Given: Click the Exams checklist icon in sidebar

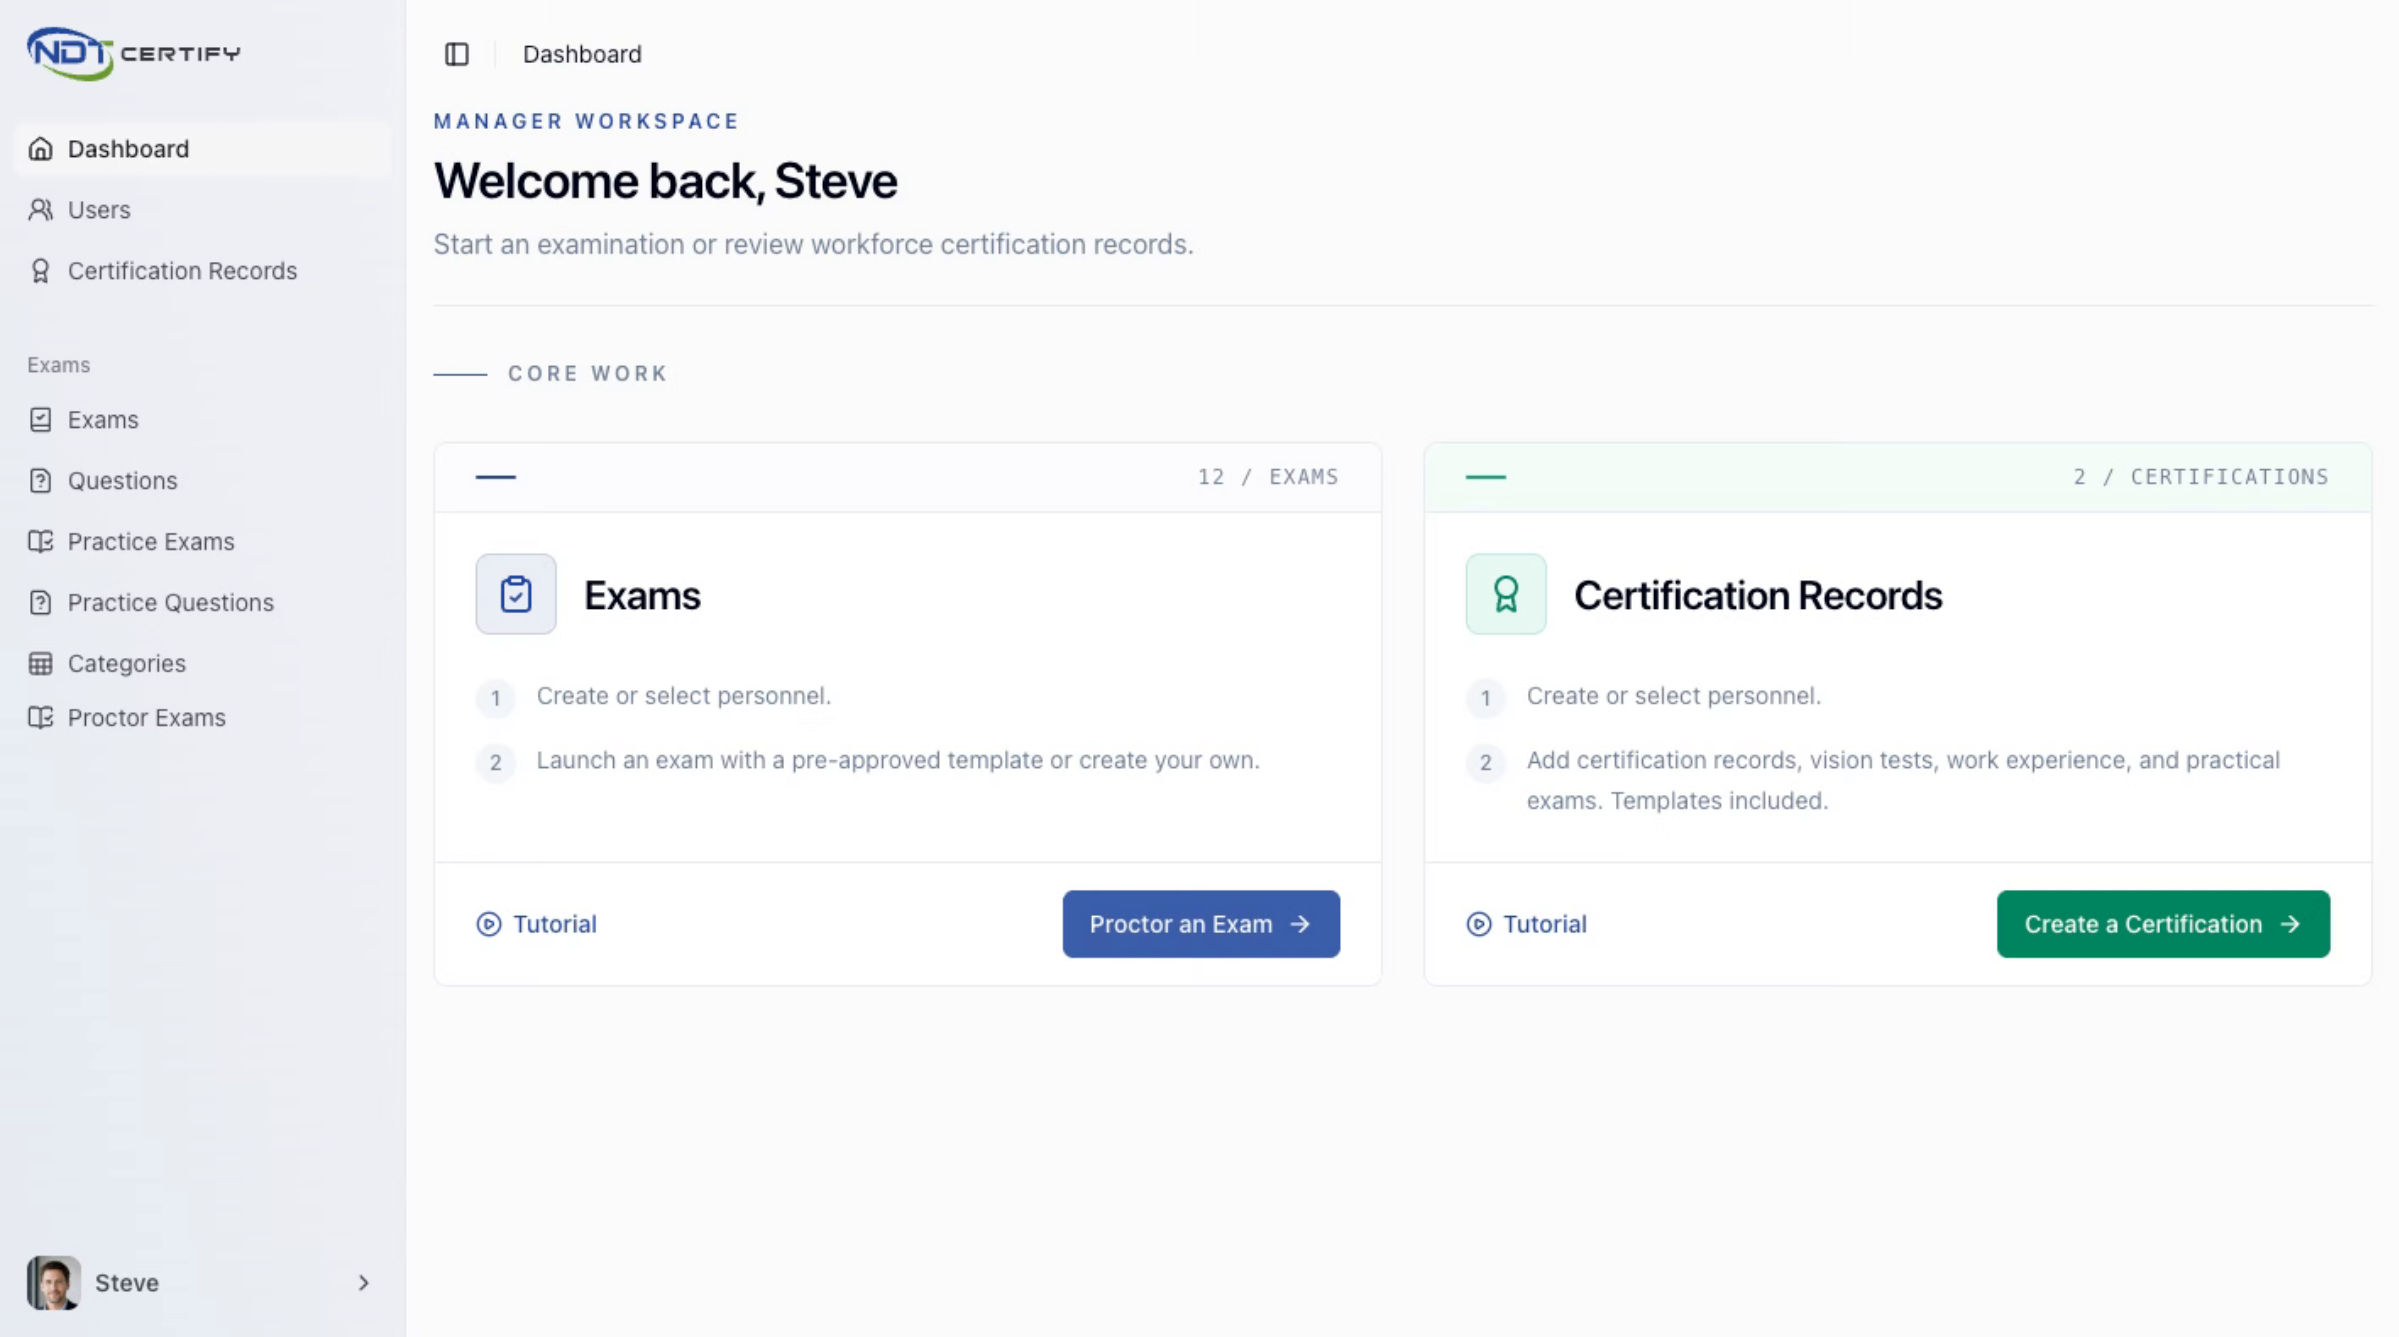Looking at the screenshot, I should click(40, 420).
